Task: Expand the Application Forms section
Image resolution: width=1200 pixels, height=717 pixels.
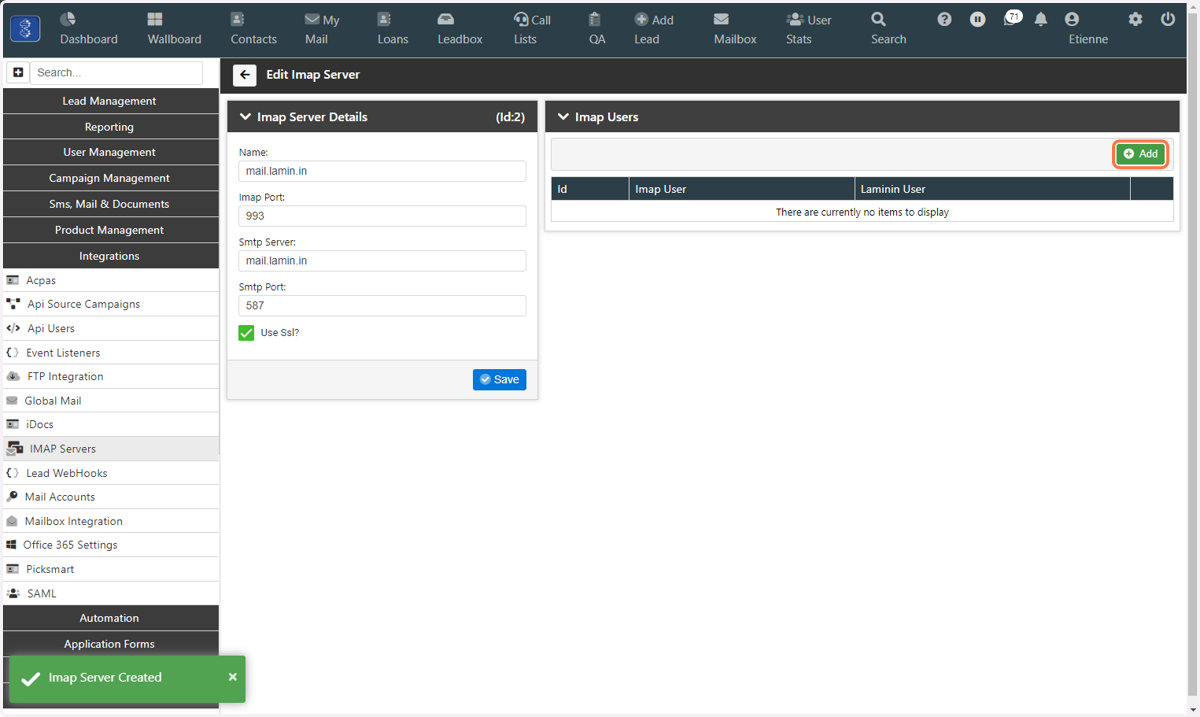Action: pos(110,644)
